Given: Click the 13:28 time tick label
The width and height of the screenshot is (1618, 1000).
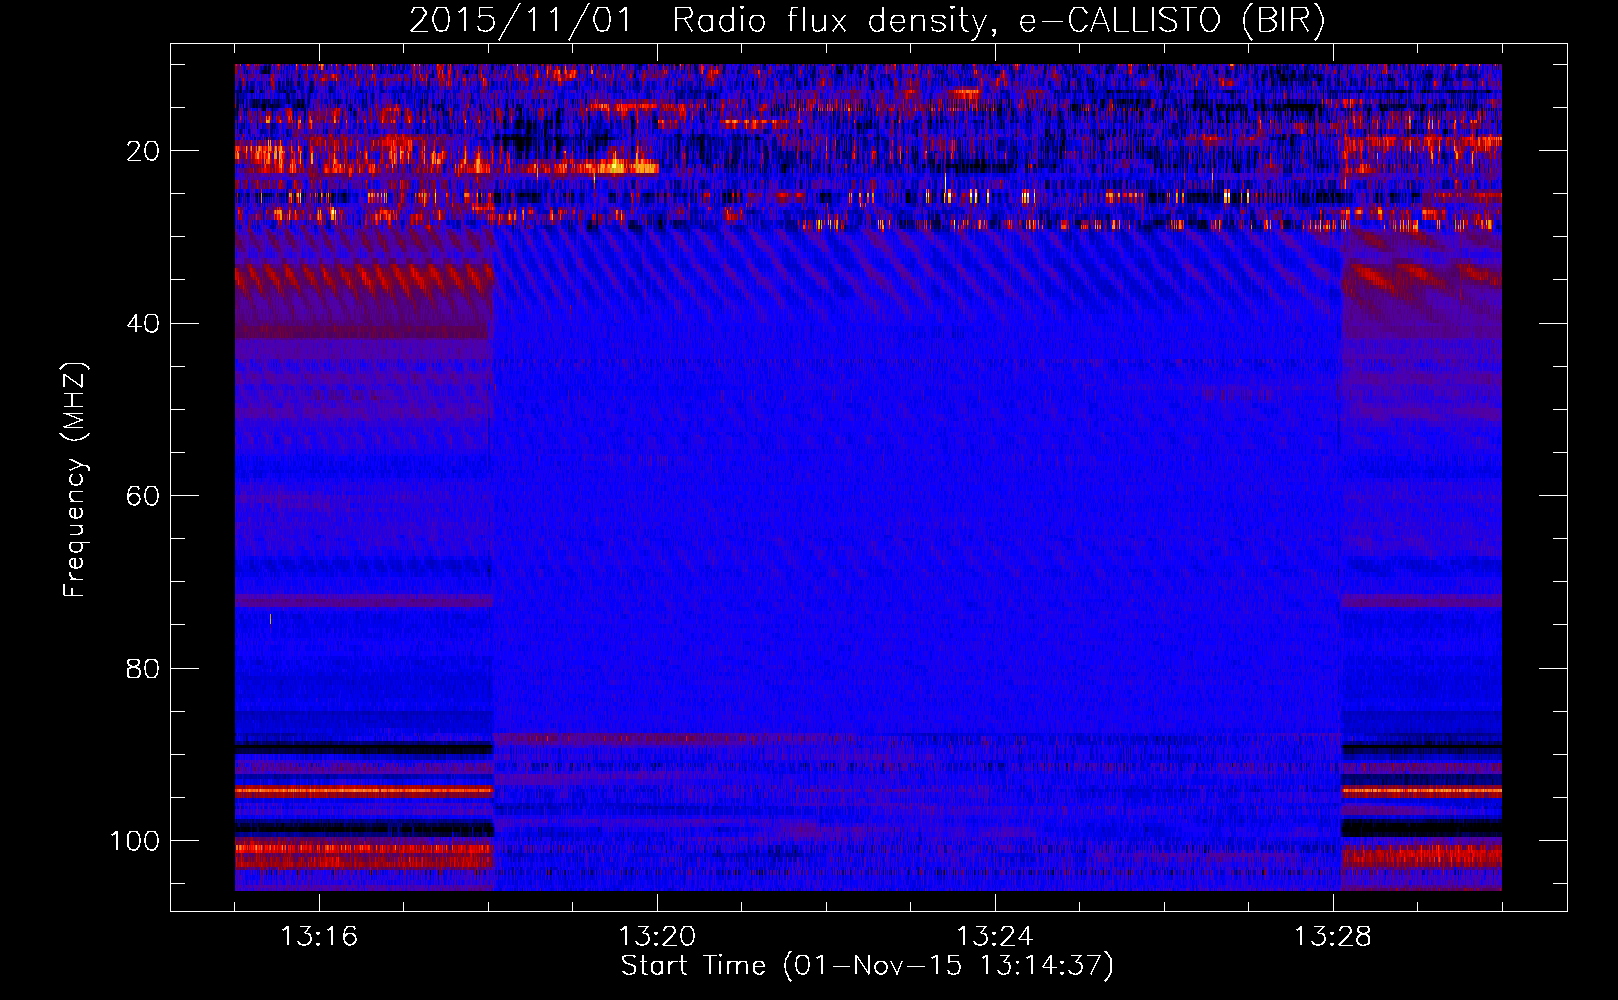Looking at the screenshot, I should coord(1333,936).
